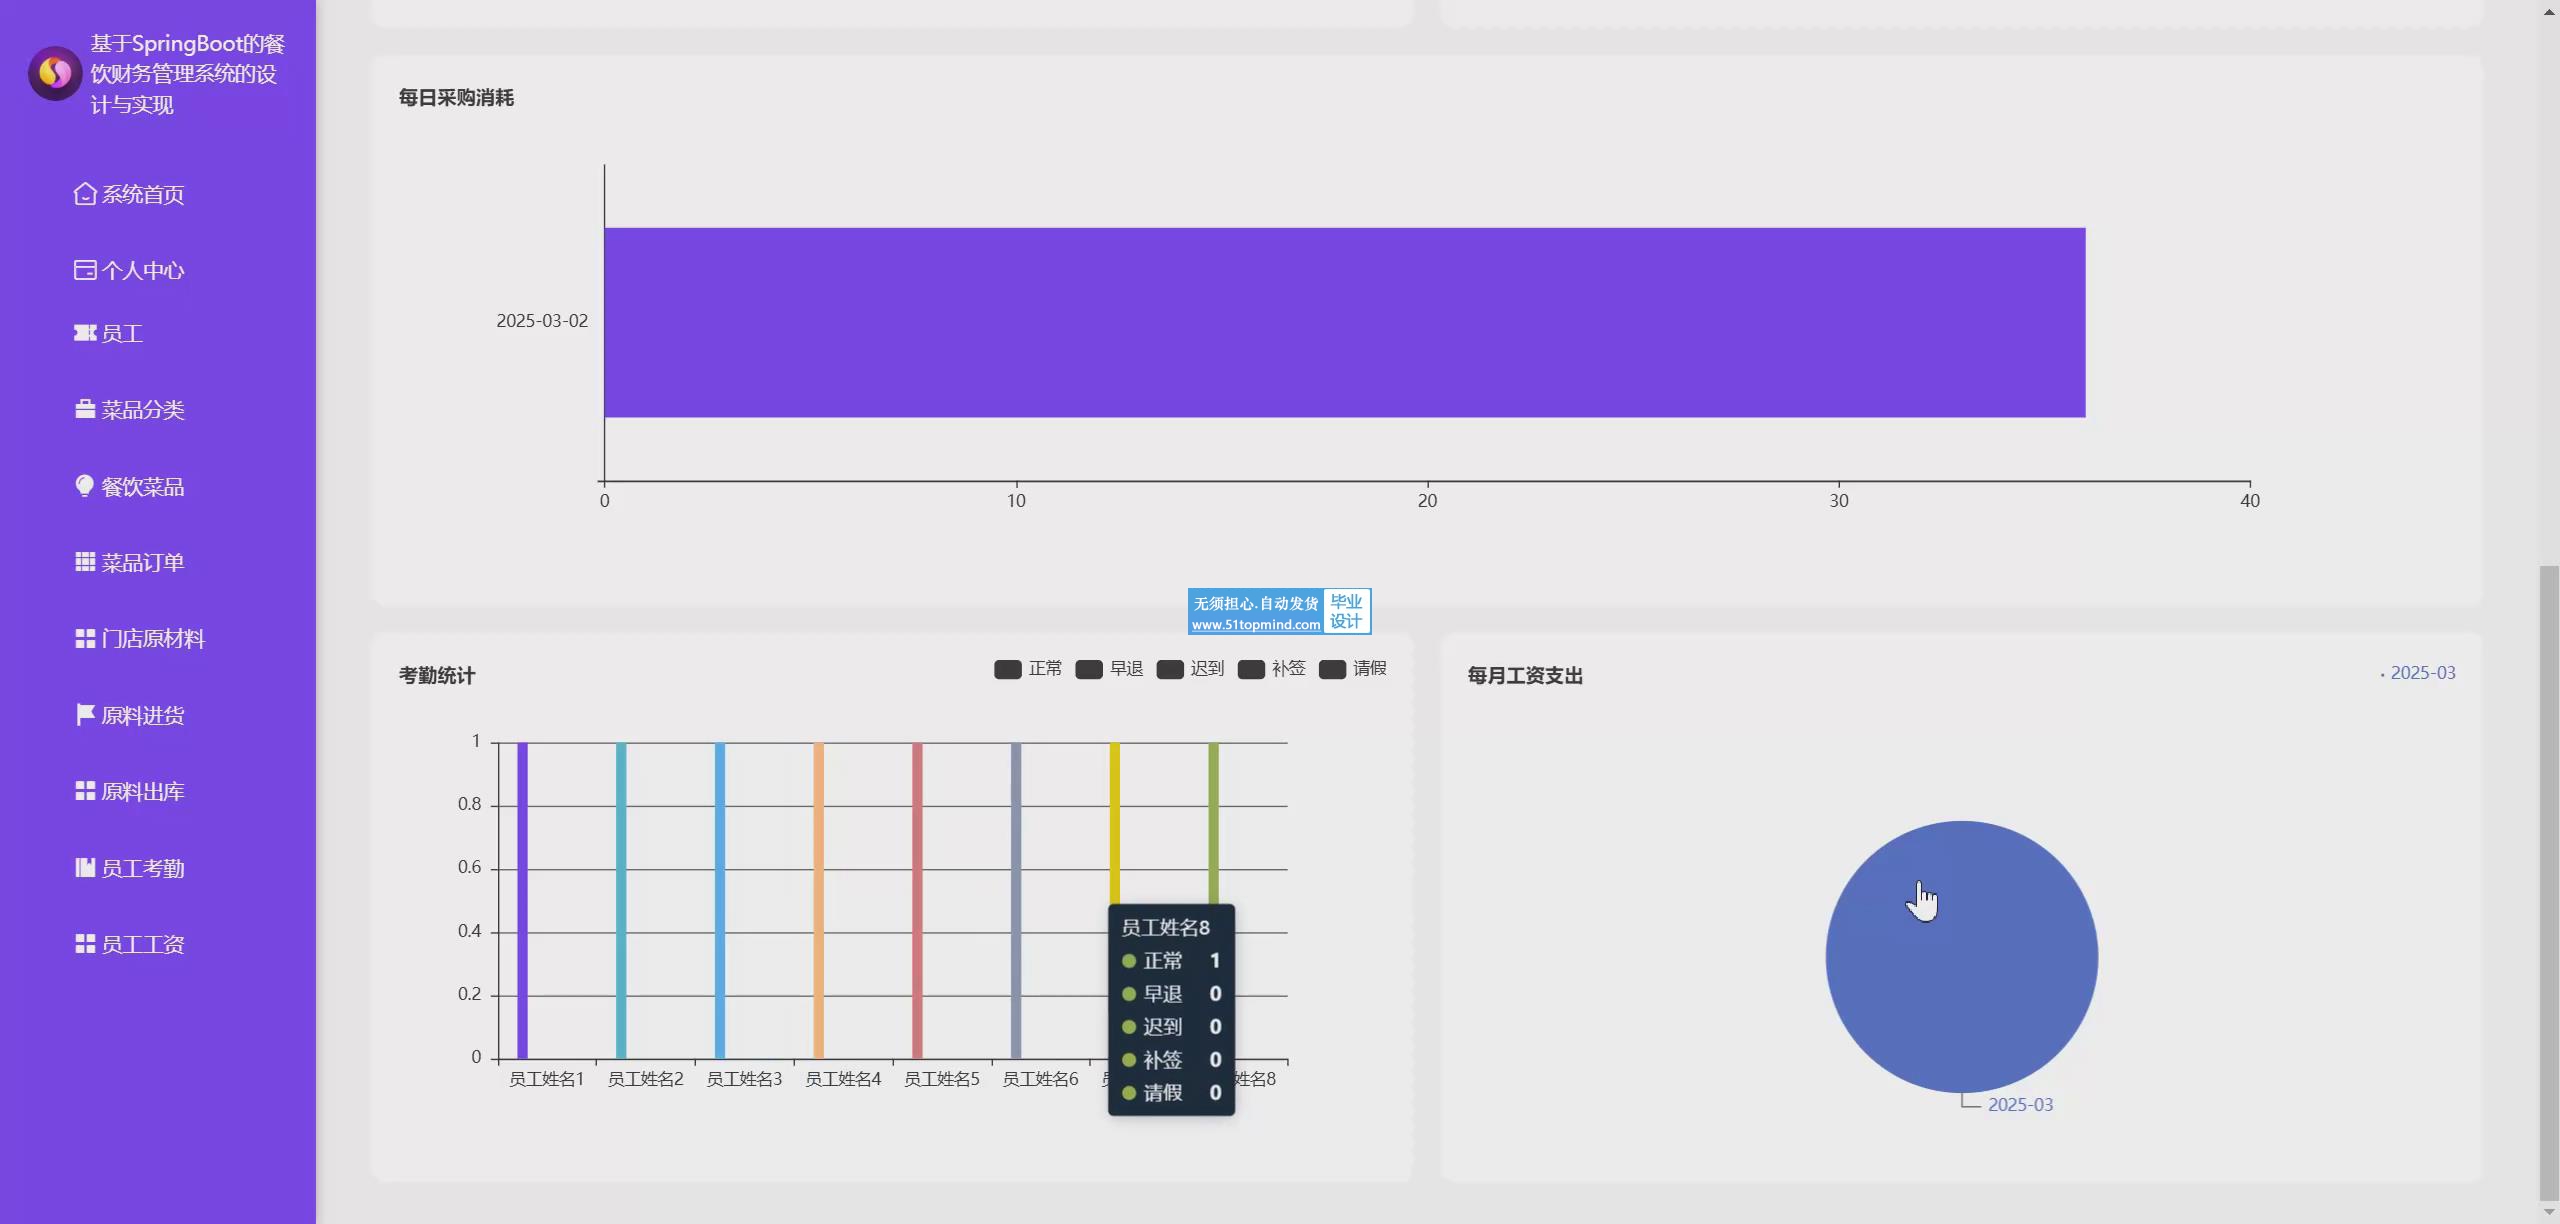This screenshot has width=2560, height=1224.
Task: Click the app logo in sidebar header
Action: click(x=55, y=73)
